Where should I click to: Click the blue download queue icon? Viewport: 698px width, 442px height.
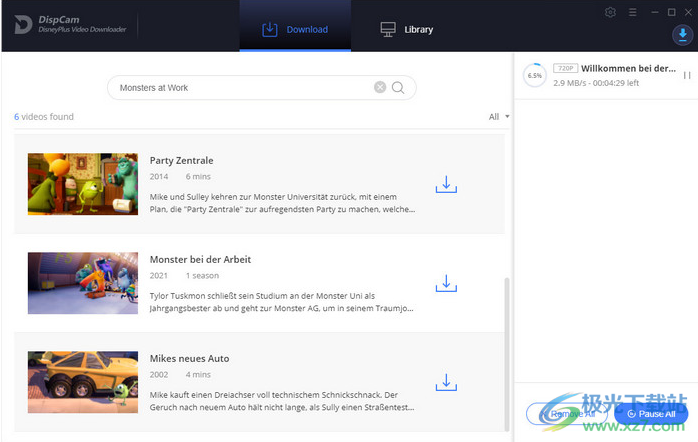682,35
